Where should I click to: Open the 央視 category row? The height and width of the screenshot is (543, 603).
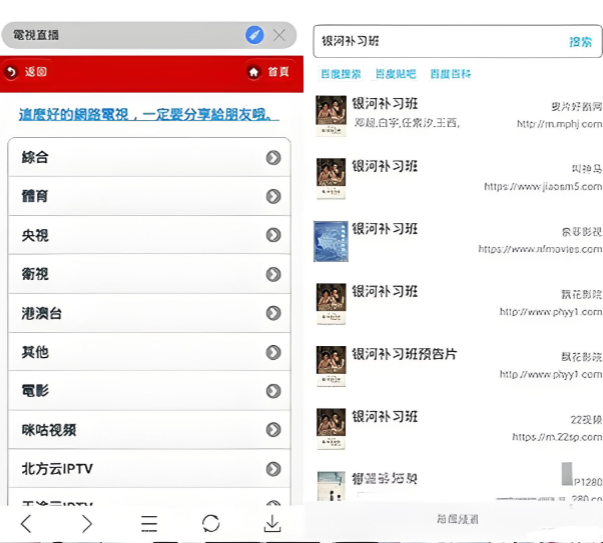[149, 235]
